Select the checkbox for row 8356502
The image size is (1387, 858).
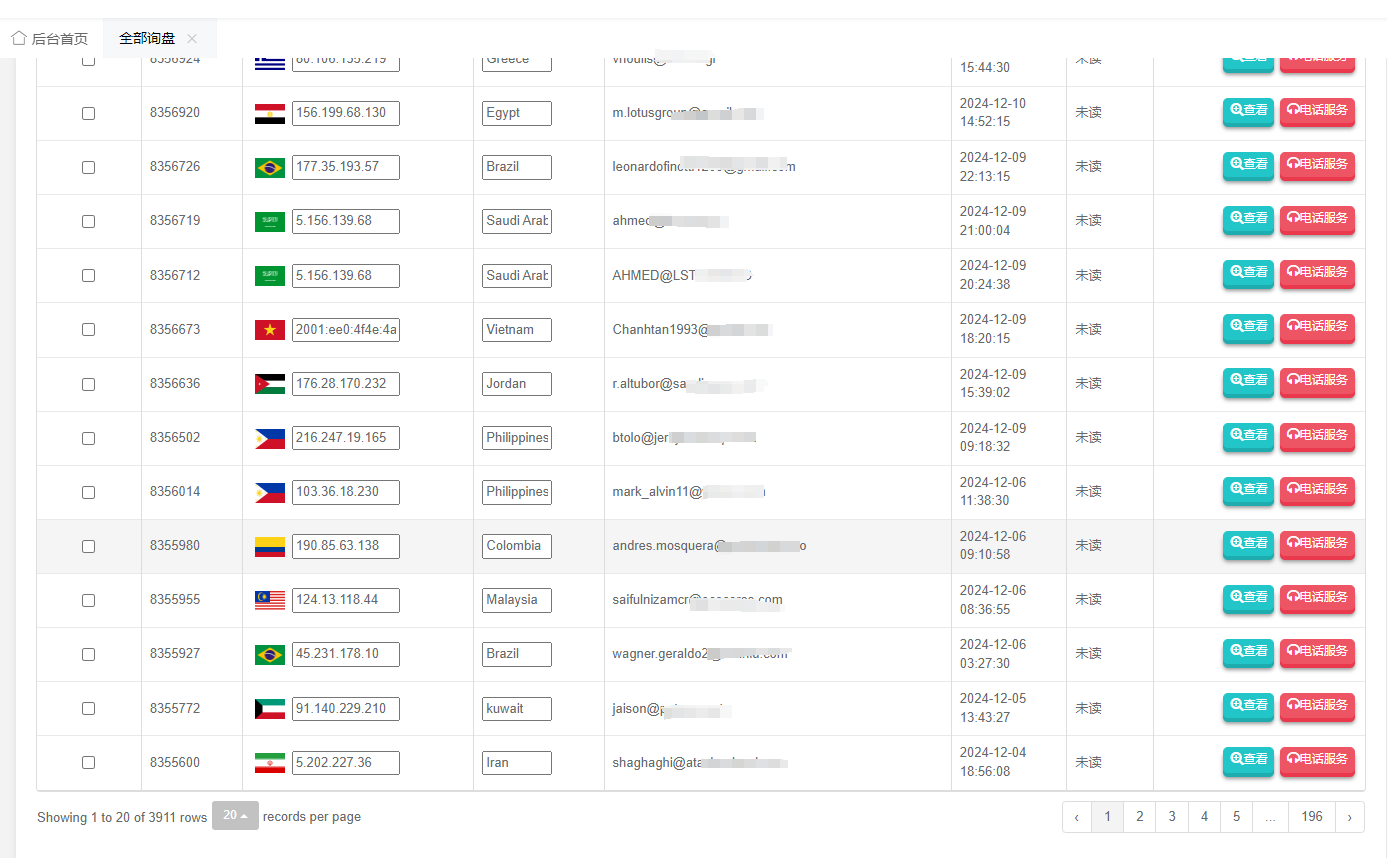point(88,438)
